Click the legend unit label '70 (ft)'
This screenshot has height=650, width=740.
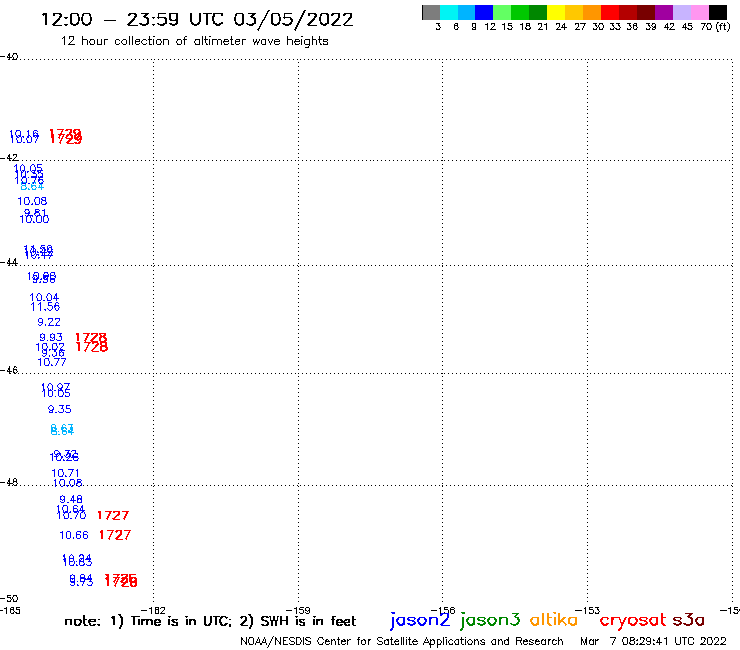(x=715, y=26)
